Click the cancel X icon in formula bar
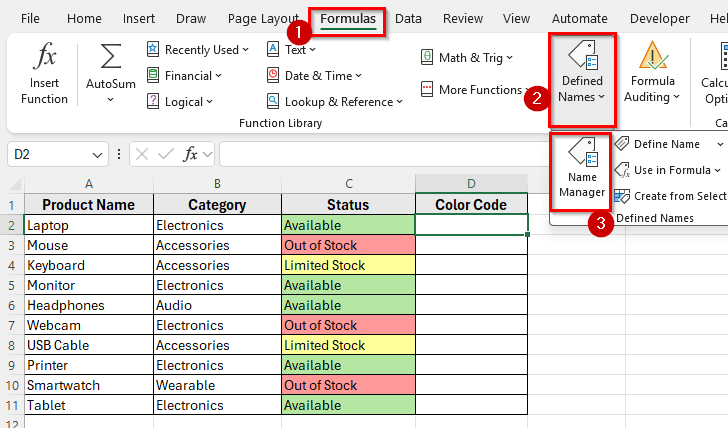 coord(142,154)
